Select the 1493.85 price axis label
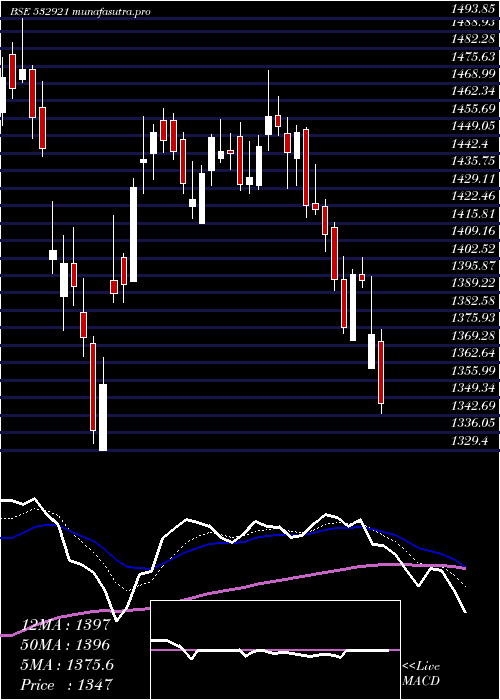The height and width of the screenshot is (700, 500). [x=473, y=8]
